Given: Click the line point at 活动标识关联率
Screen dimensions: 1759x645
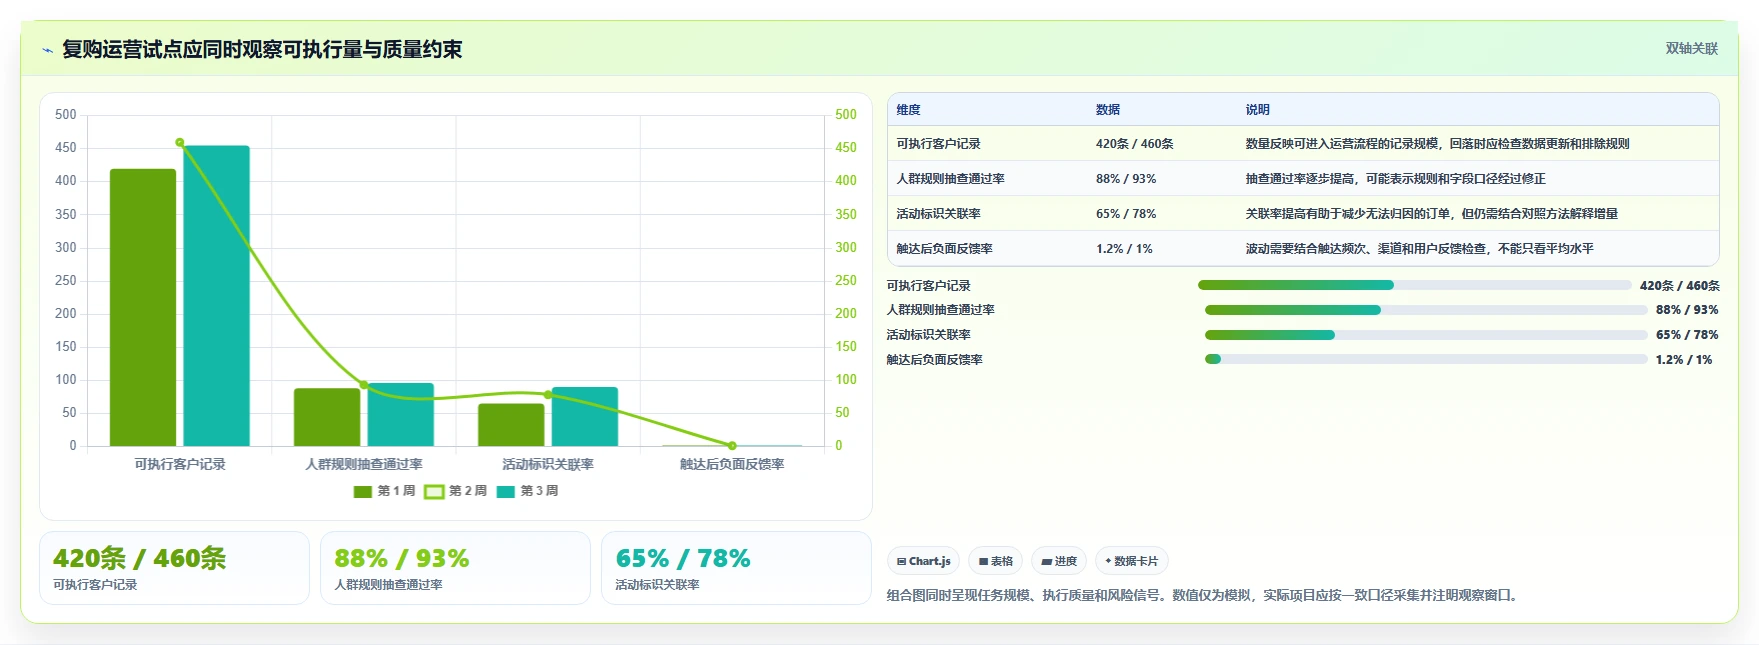Looking at the screenshot, I should tap(548, 395).
